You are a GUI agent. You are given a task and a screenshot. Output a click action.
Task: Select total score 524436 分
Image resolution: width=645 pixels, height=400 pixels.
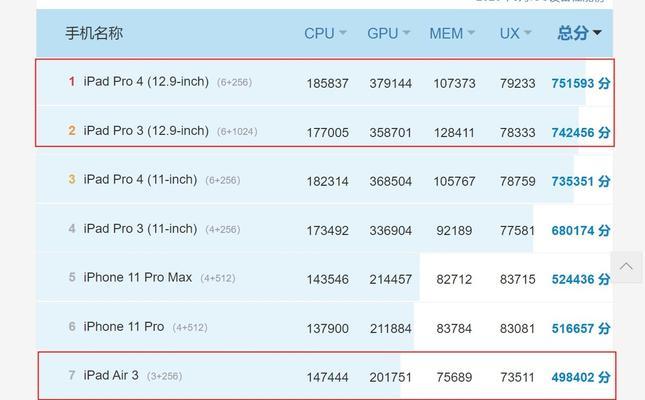pos(581,279)
